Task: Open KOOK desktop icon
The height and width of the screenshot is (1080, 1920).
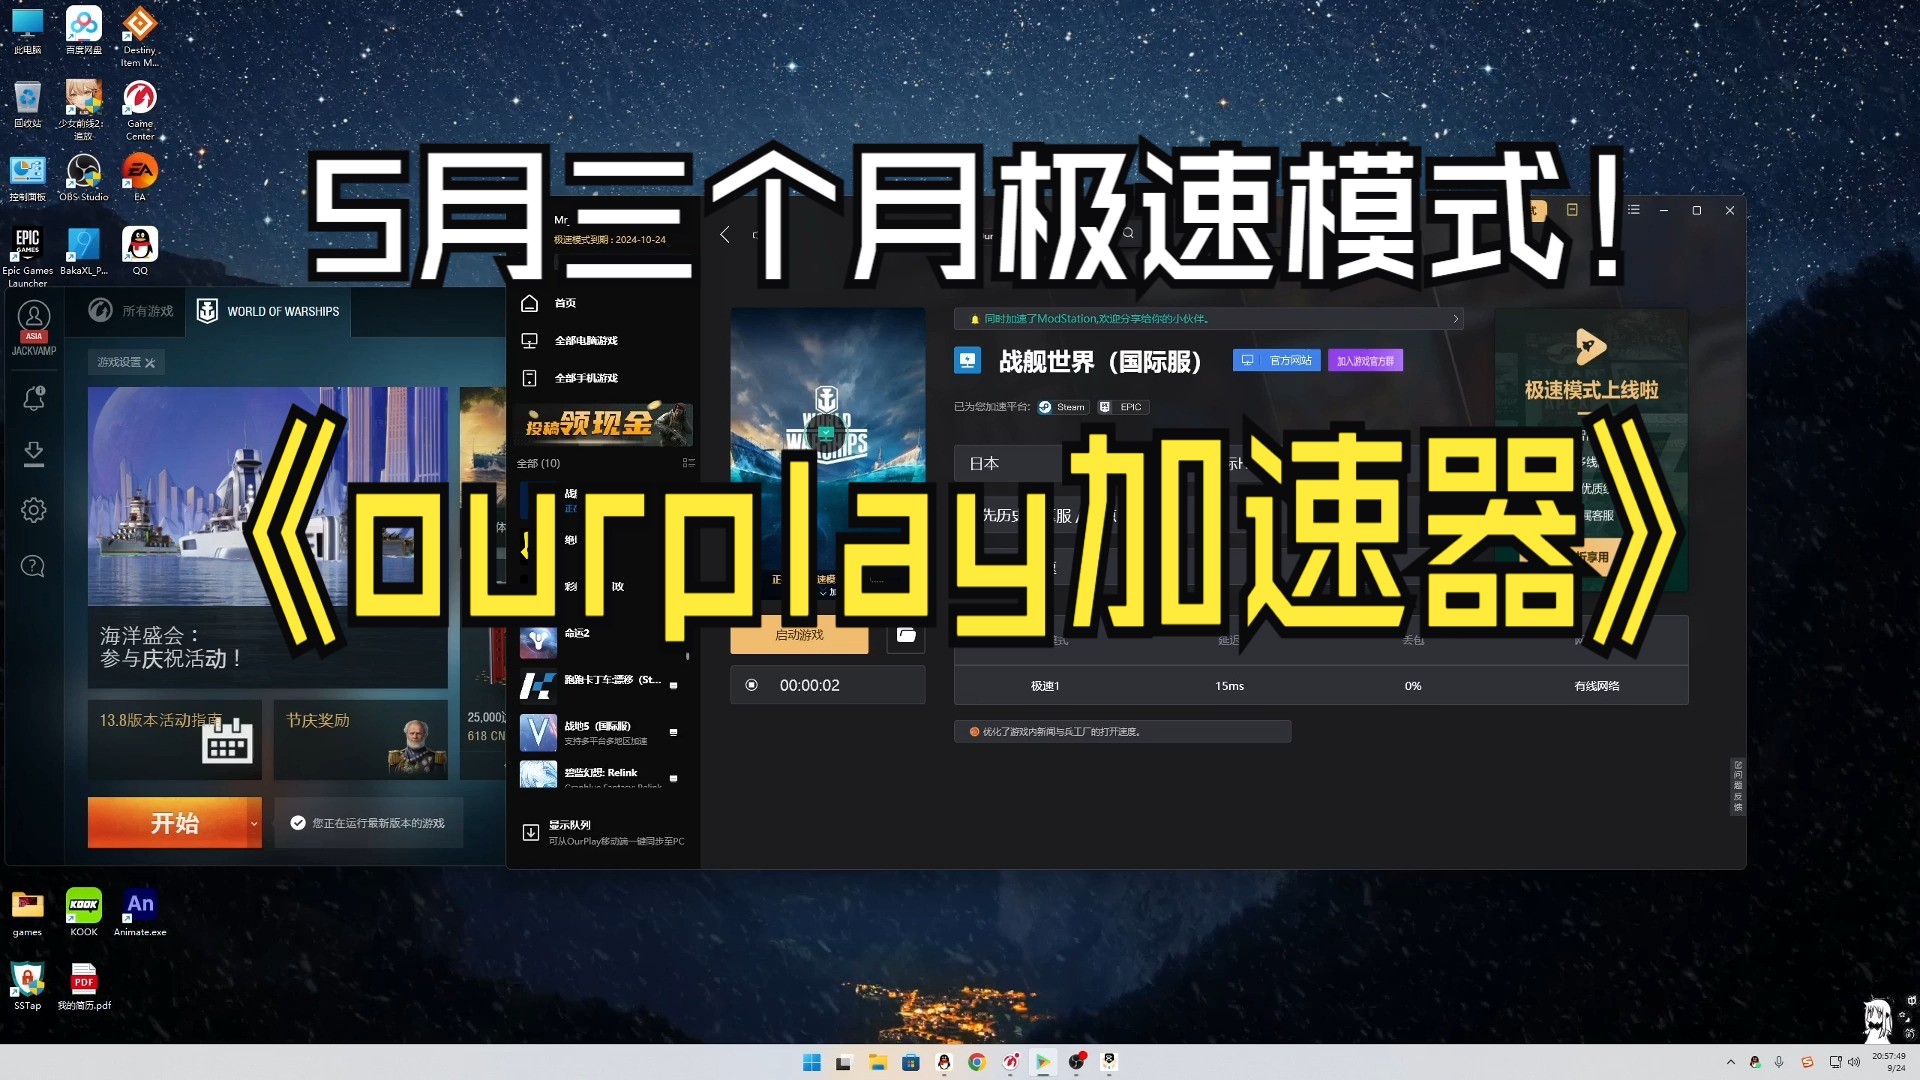Action: pos(83,912)
